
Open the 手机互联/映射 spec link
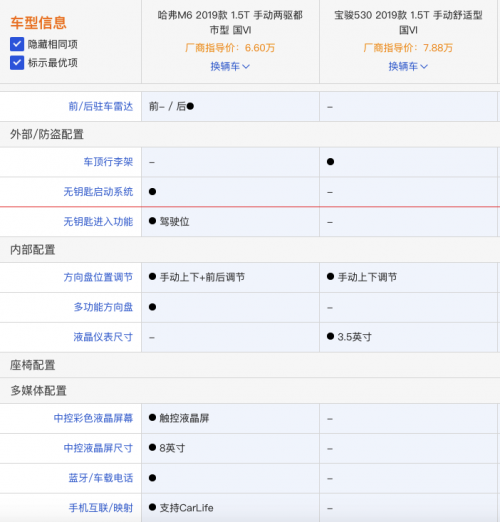click(x=101, y=508)
